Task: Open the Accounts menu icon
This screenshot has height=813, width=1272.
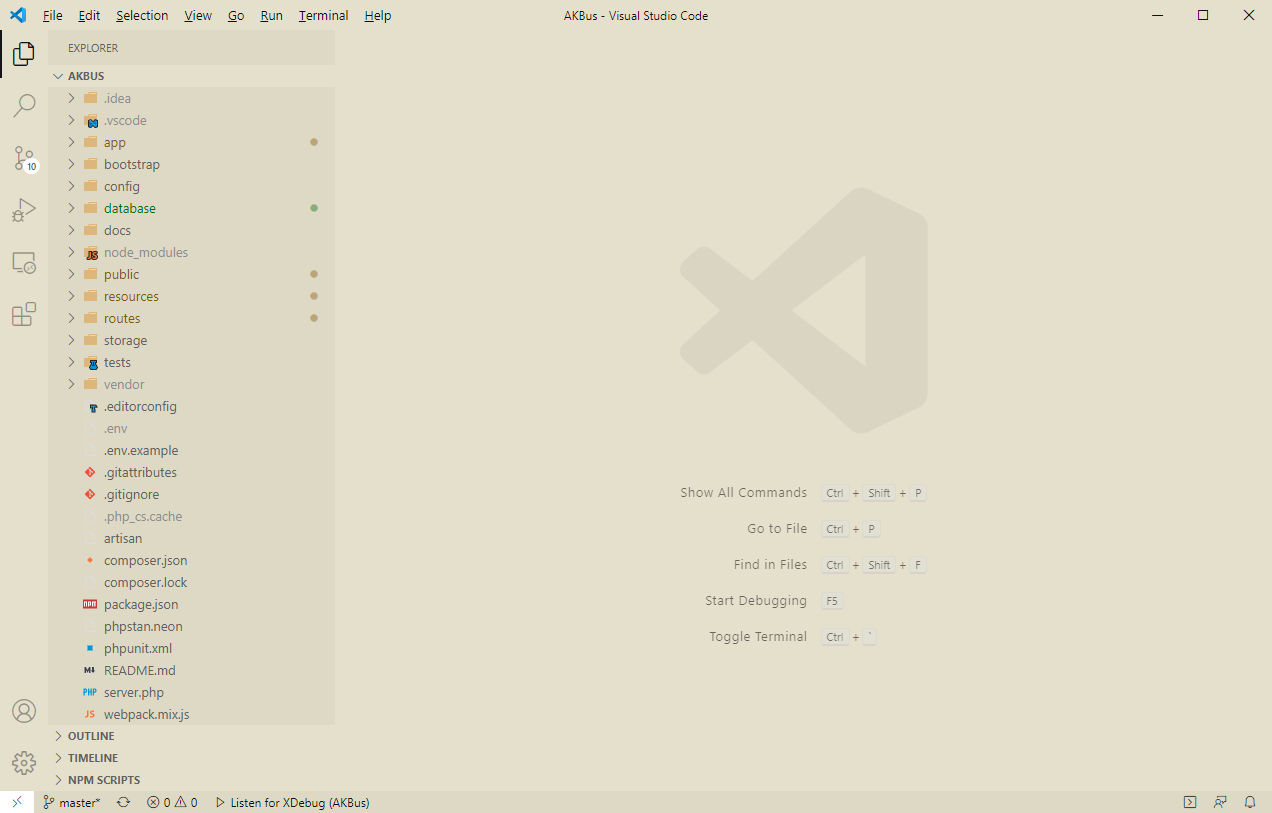Action: click(x=24, y=711)
